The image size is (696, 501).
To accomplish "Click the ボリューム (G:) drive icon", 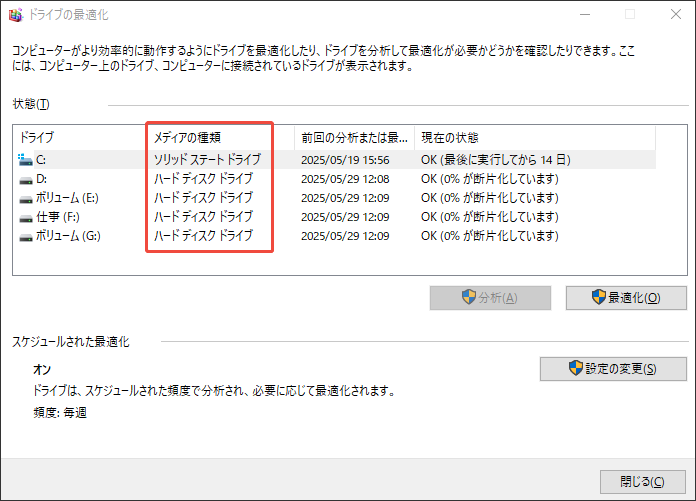I will [x=26, y=237].
